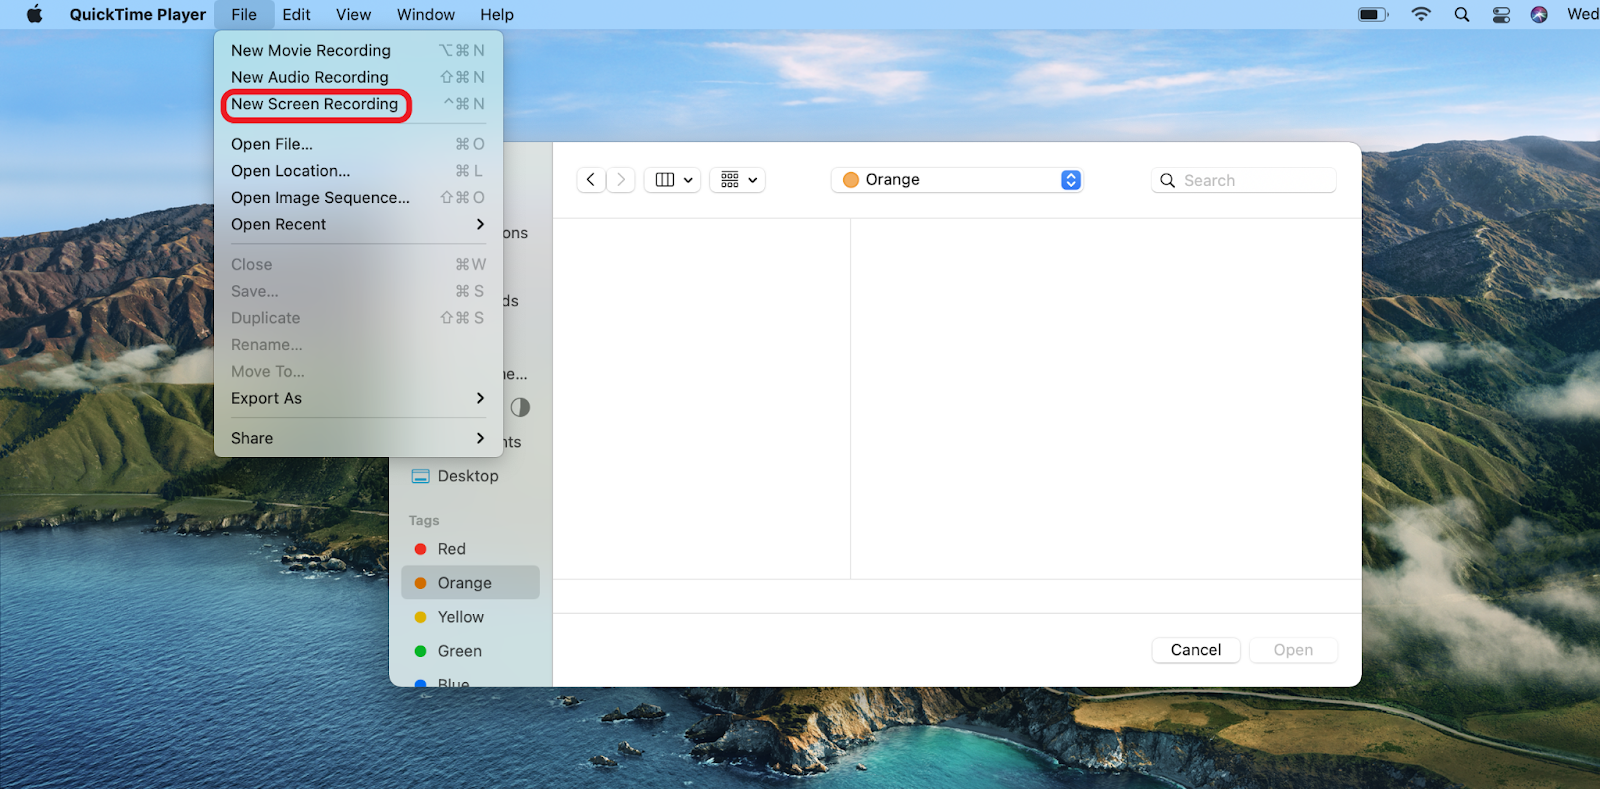The height and width of the screenshot is (789, 1600).
Task: Open Spotlight search in menu bar
Action: [x=1462, y=14]
